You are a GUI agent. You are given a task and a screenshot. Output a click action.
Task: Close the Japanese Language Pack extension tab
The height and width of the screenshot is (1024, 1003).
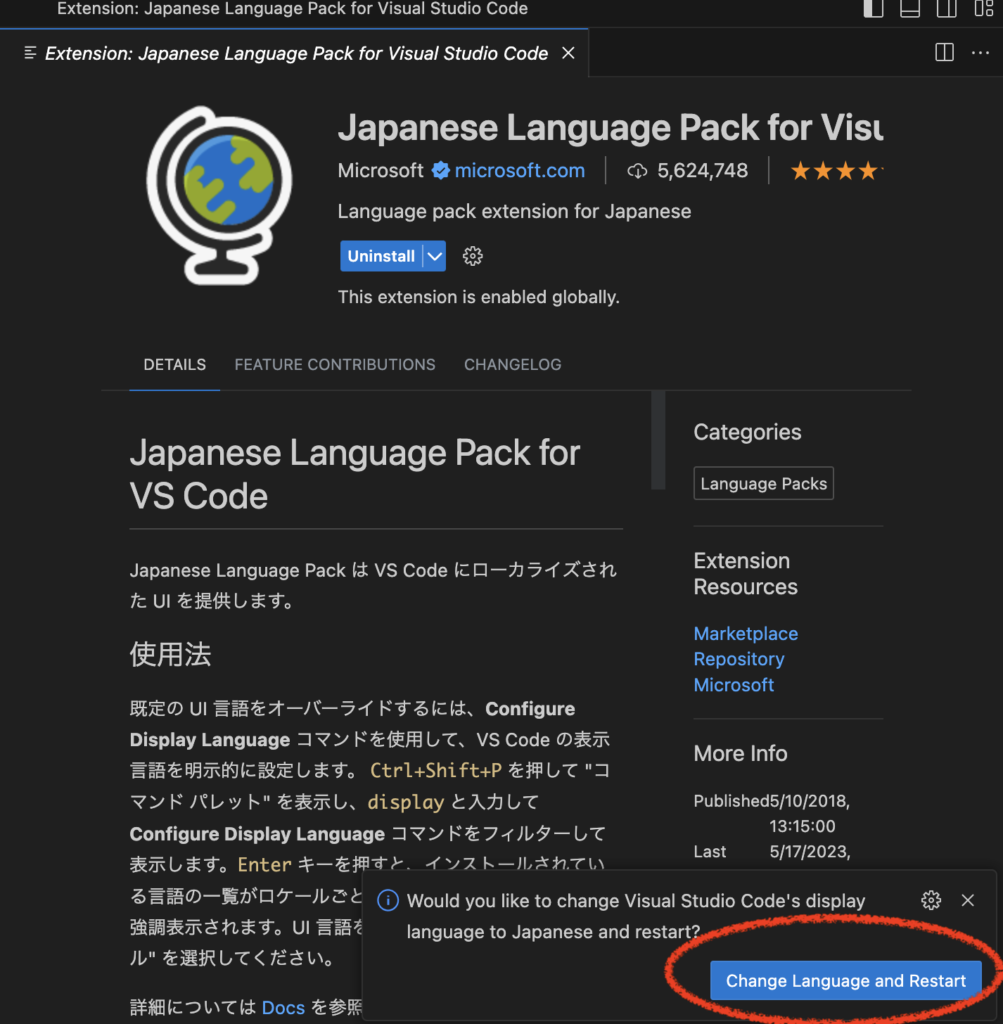tap(568, 53)
